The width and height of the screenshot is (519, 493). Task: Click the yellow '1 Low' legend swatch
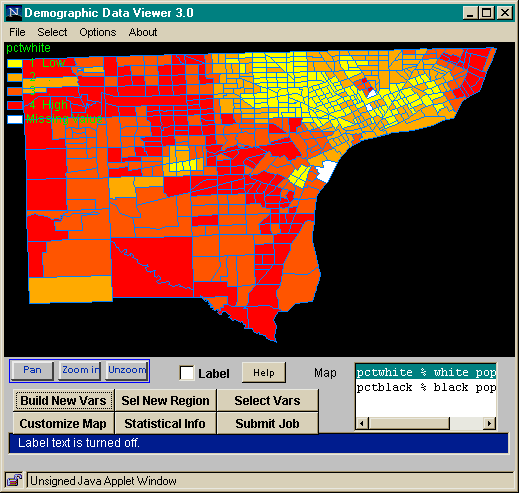15,63
